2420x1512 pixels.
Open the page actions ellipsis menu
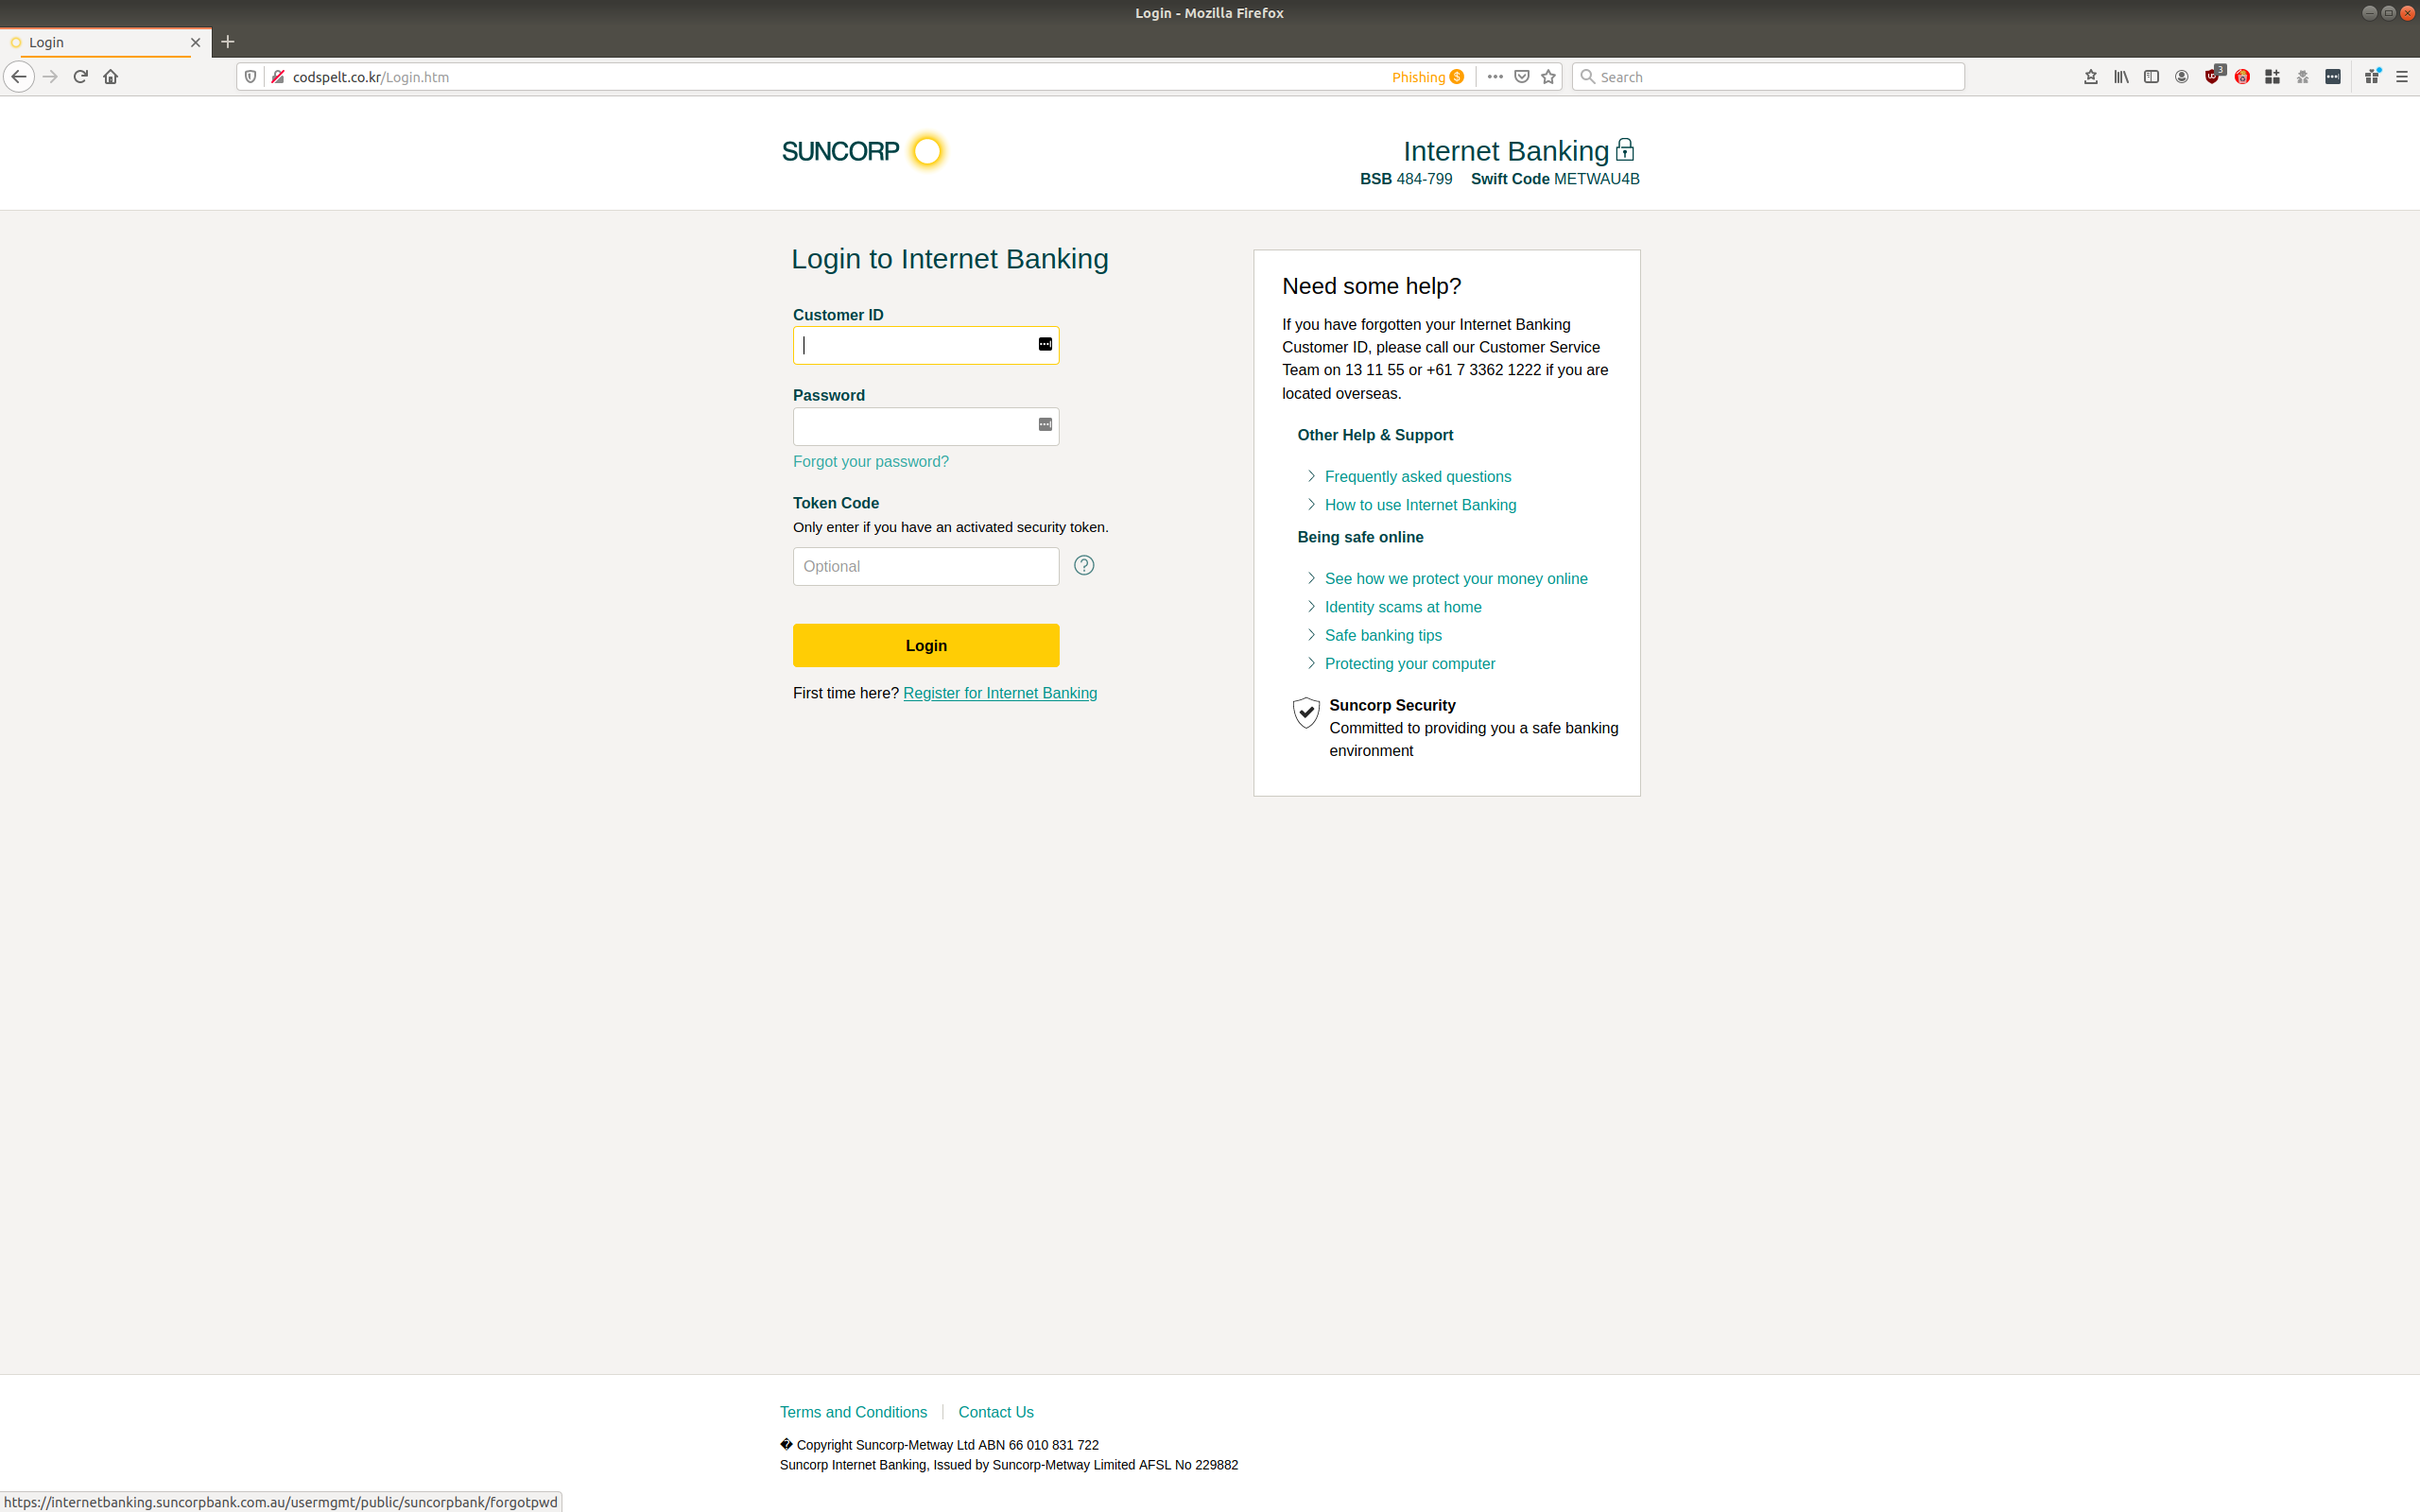(x=1494, y=76)
